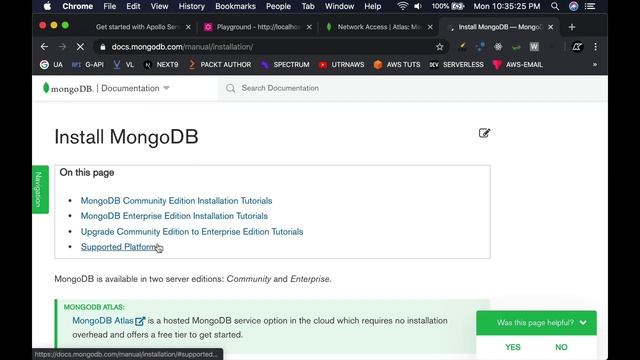This screenshot has width=640, height=360.
Task: Open the Window menu
Action: 339,6
